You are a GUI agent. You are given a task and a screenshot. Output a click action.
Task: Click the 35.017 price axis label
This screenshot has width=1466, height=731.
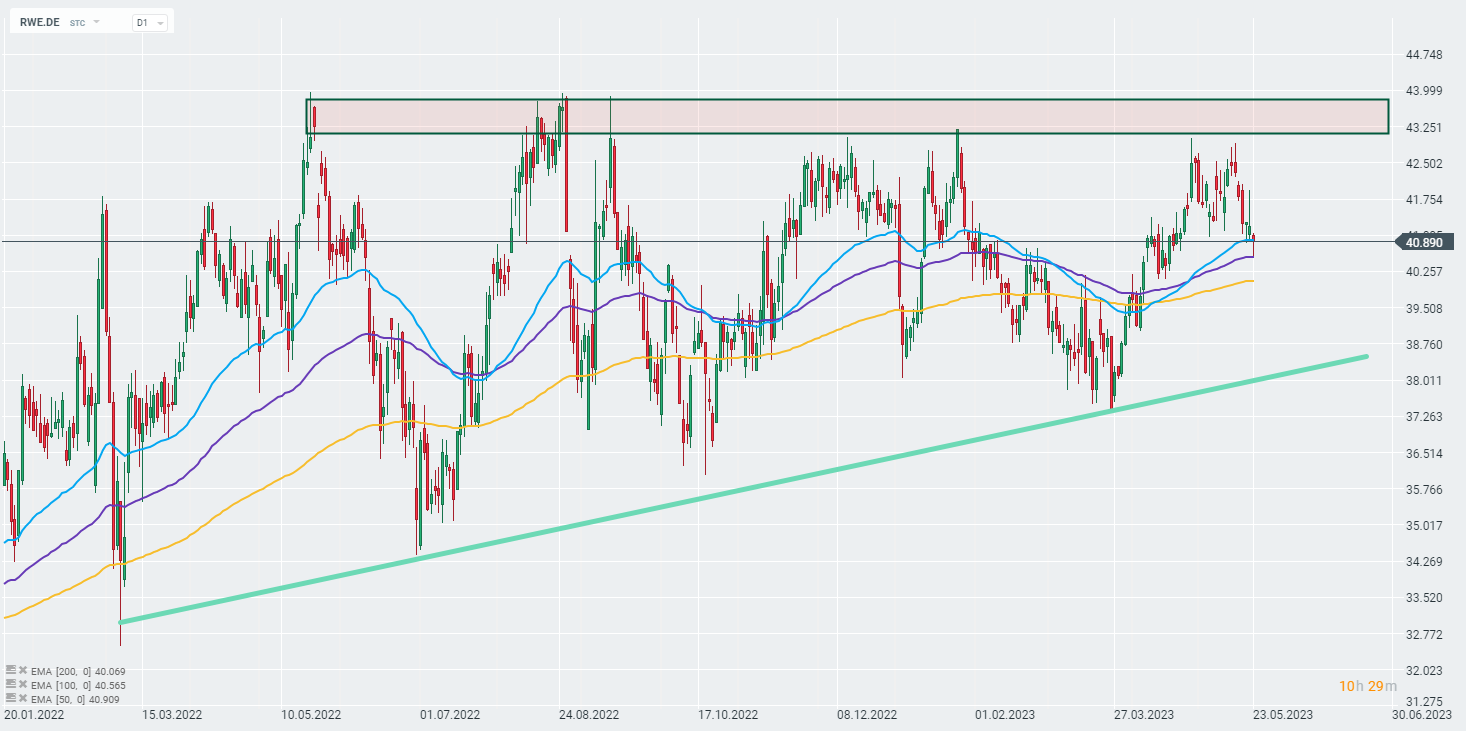tap(1423, 525)
